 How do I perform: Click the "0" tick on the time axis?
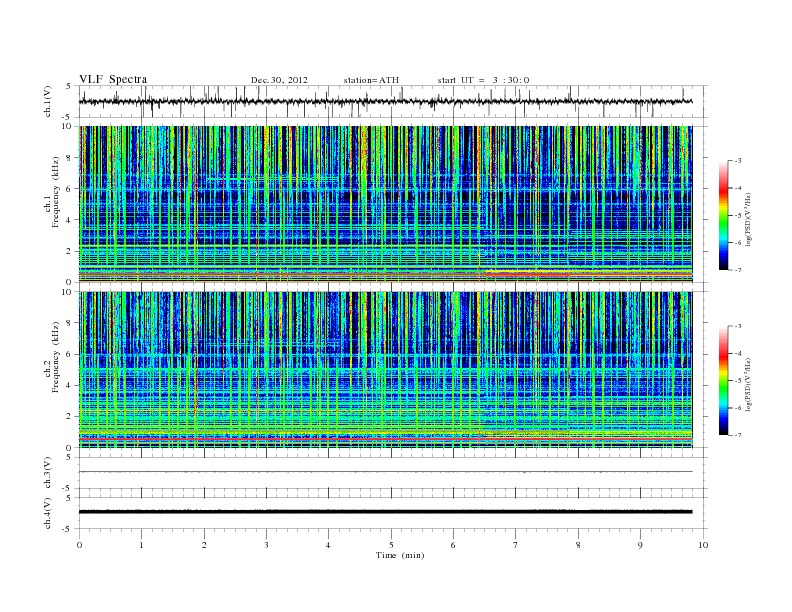click(x=79, y=545)
